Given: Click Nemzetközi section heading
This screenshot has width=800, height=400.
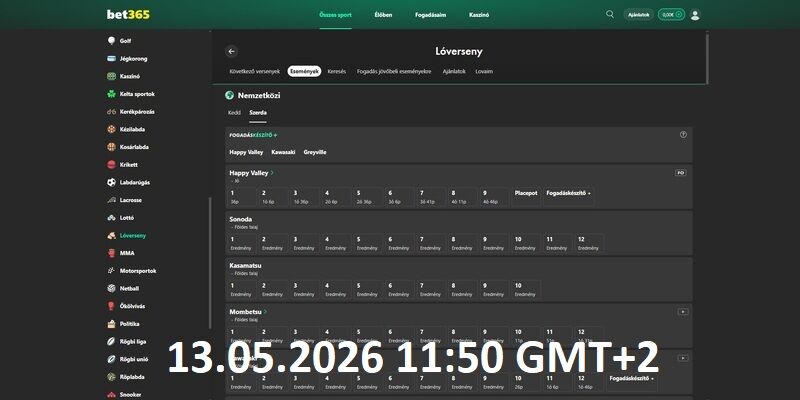Looking at the screenshot, I should (x=259, y=95).
